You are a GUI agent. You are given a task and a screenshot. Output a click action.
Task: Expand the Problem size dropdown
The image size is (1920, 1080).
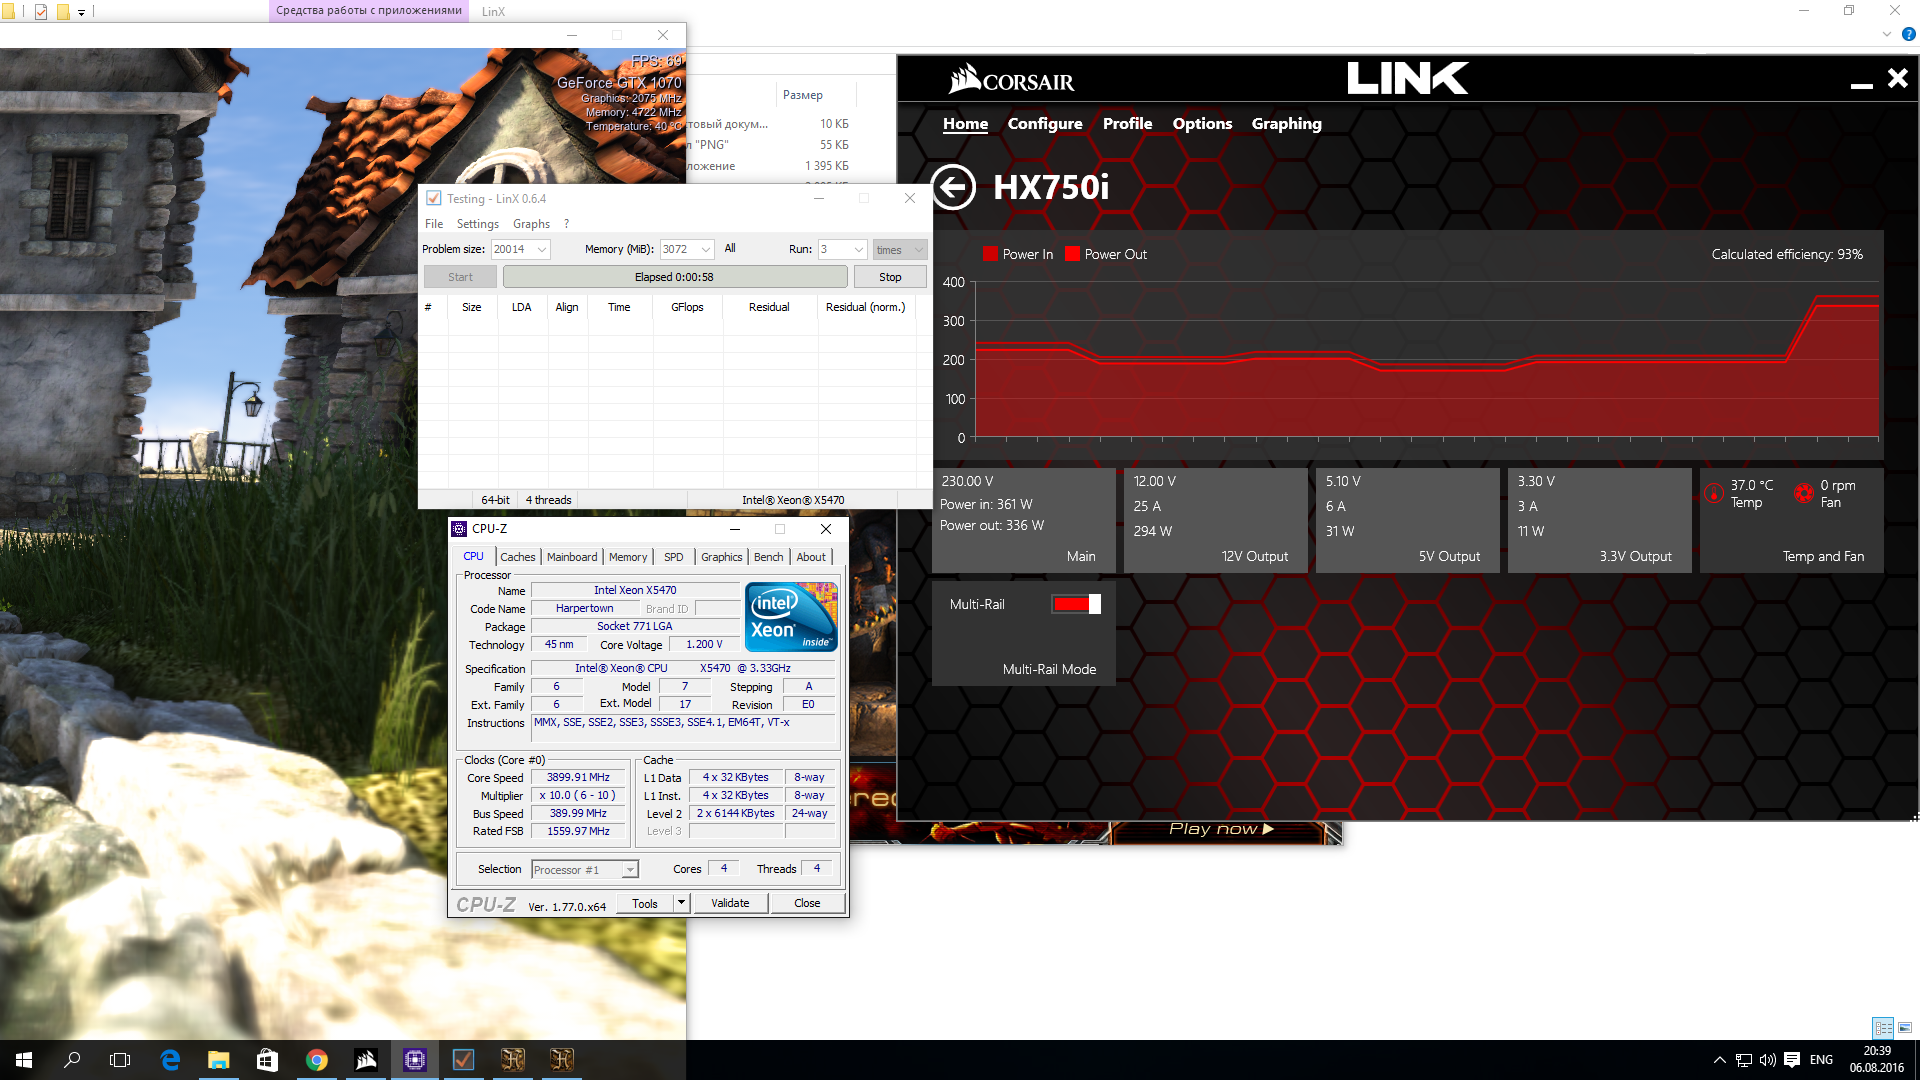coord(541,250)
